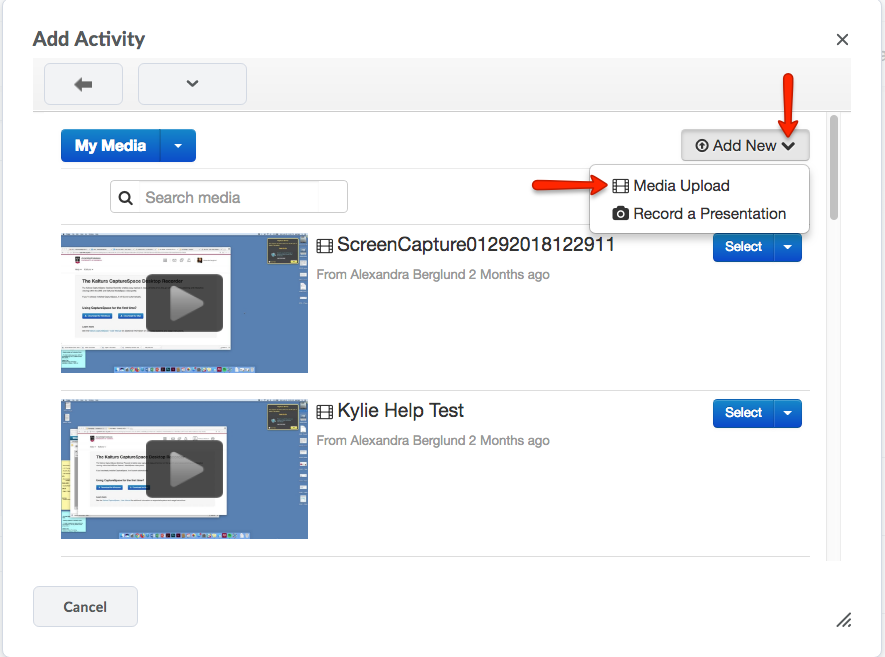Play the Kylie Help Test video thumbnail
Viewport: 885px width, 657px height.
click(184, 469)
